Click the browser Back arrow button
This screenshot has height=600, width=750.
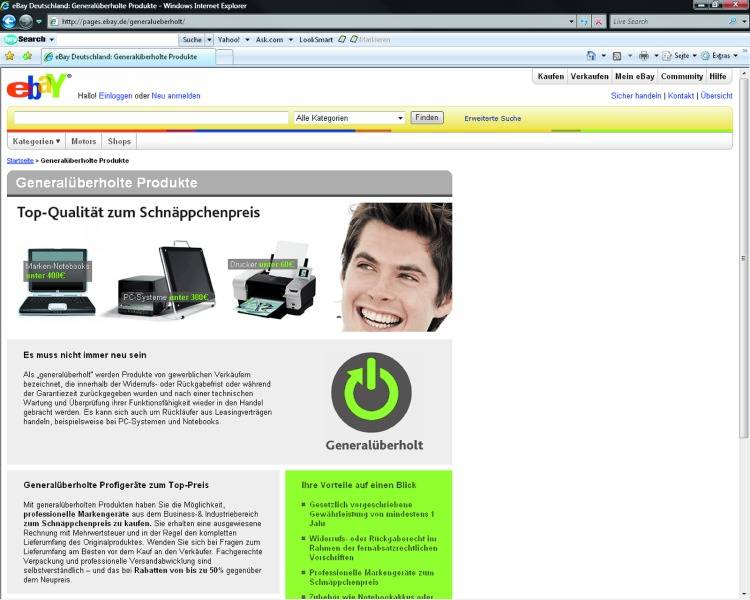(x=9, y=22)
